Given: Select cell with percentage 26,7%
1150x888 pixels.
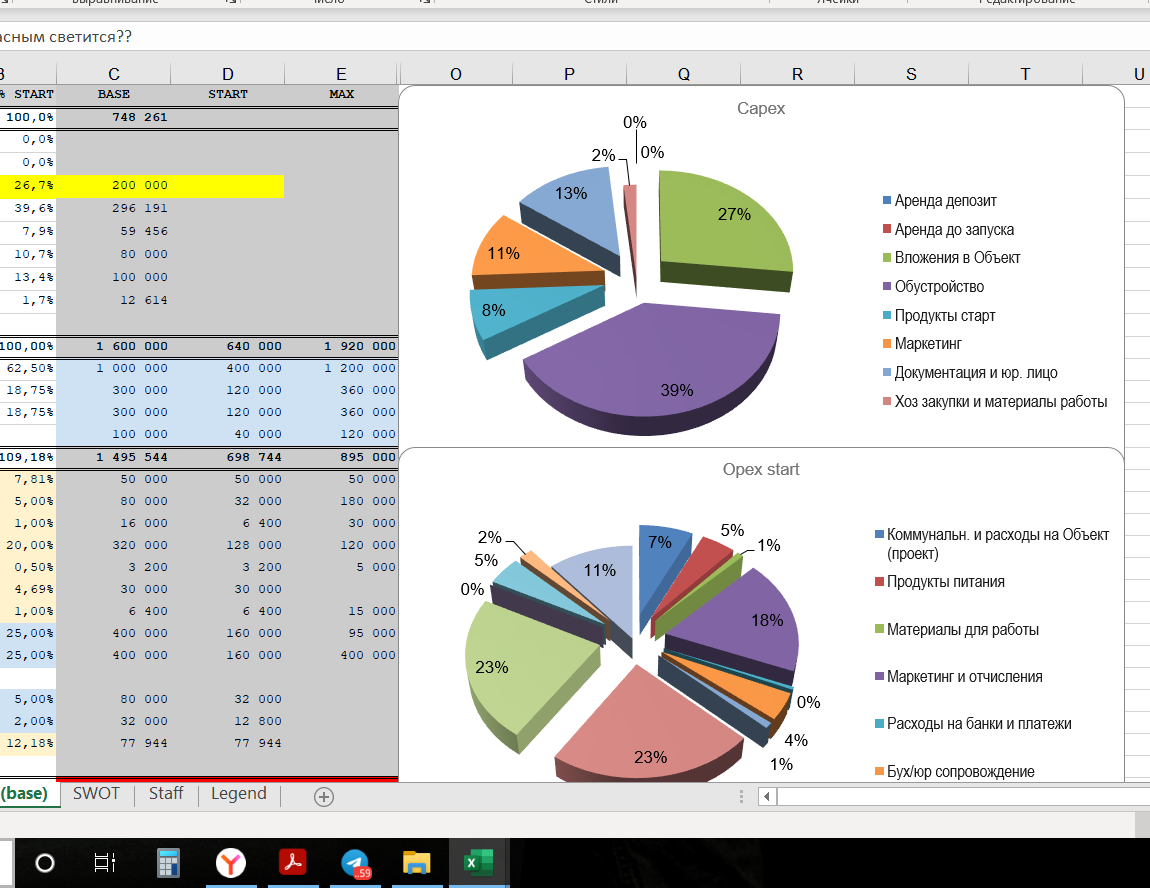Looking at the screenshot, I should (28, 186).
